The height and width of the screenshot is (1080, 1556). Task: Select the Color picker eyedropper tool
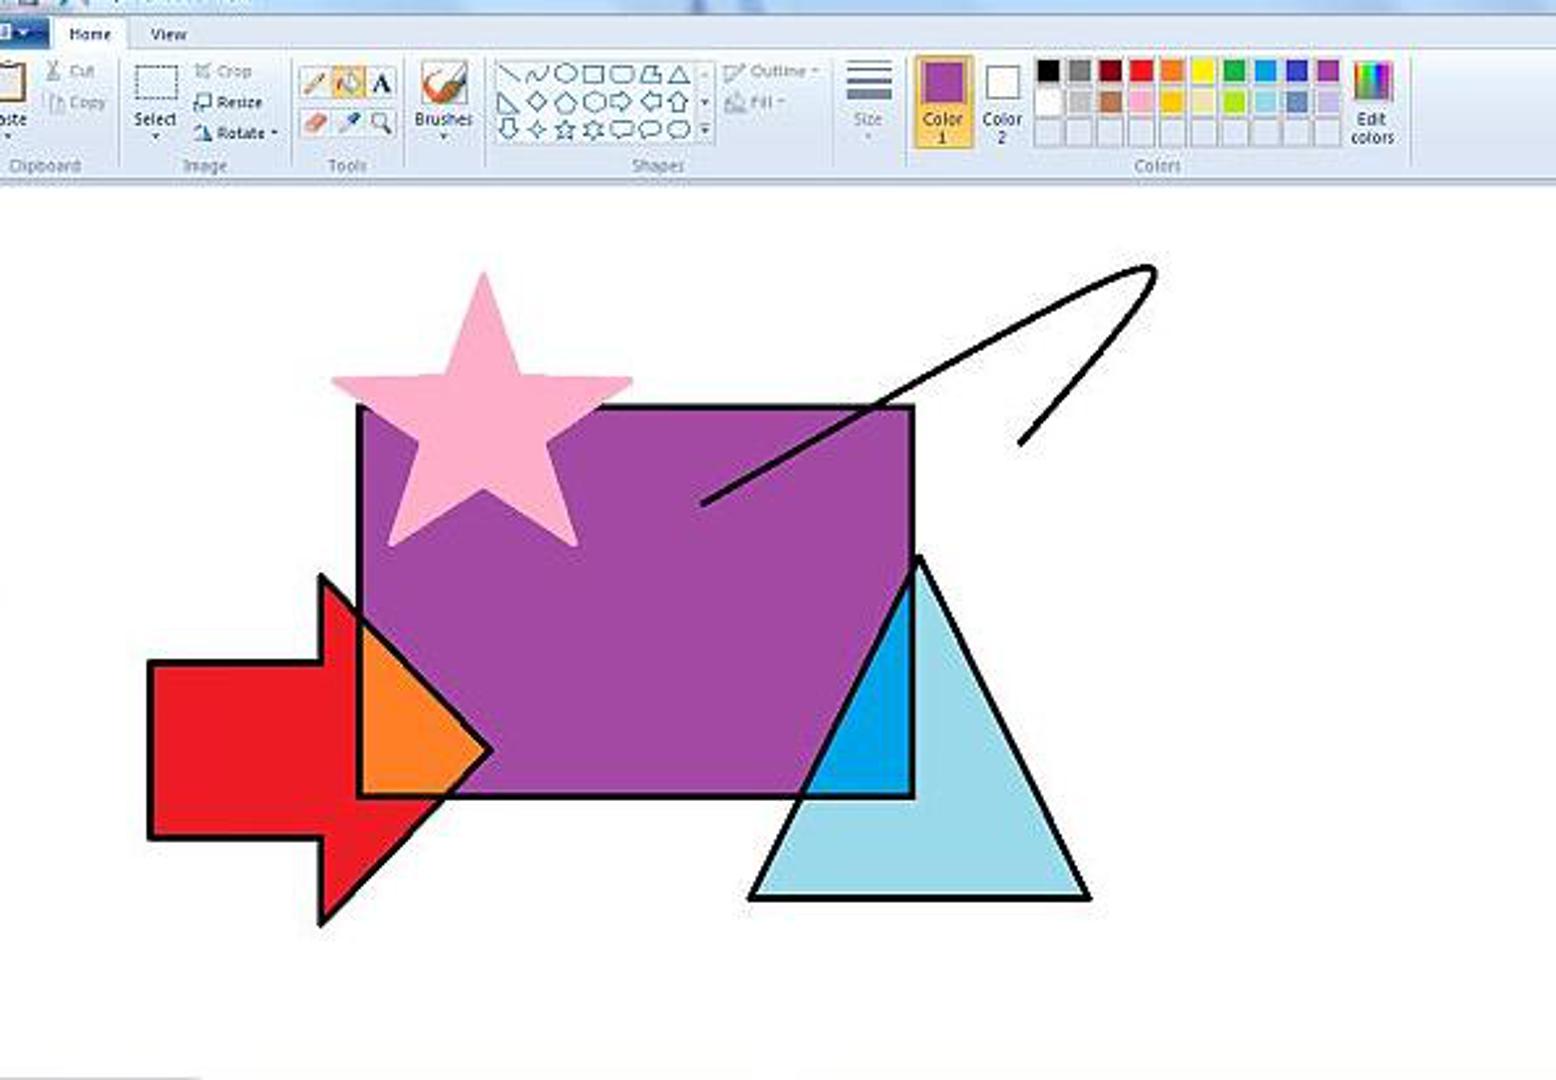(x=348, y=123)
